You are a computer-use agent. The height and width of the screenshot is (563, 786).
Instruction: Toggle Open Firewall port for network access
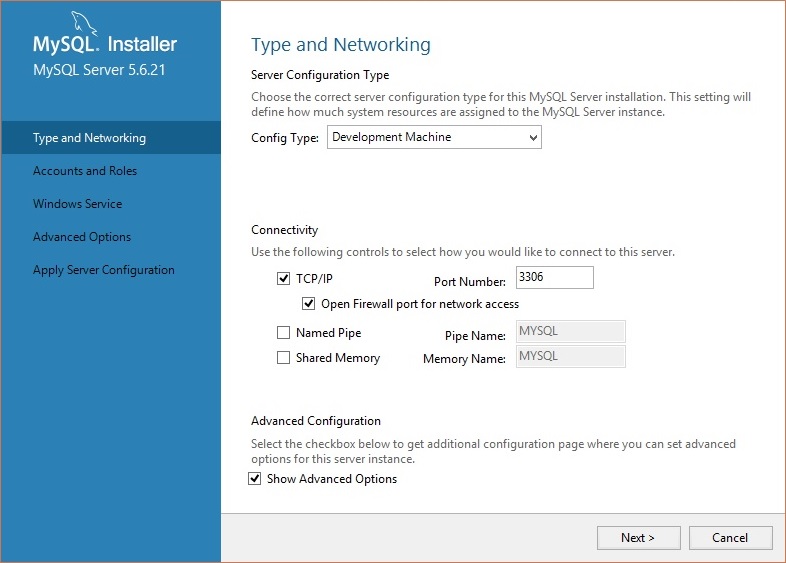point(308,303)
